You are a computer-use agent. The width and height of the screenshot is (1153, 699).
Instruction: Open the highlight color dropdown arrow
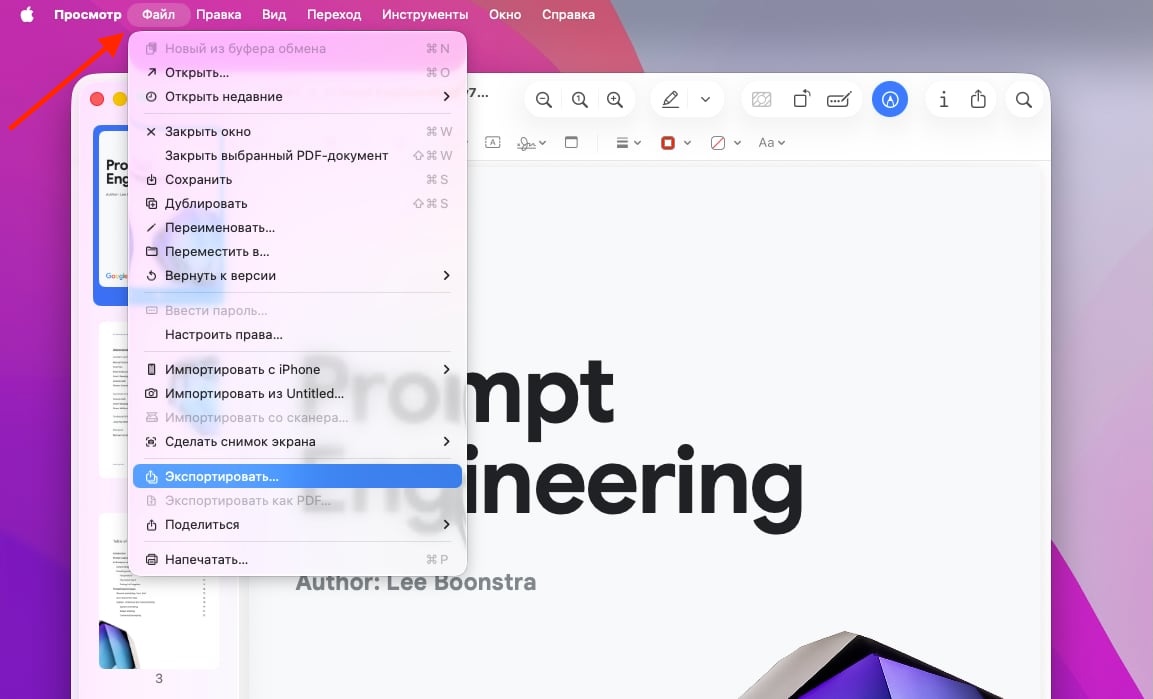705,99
